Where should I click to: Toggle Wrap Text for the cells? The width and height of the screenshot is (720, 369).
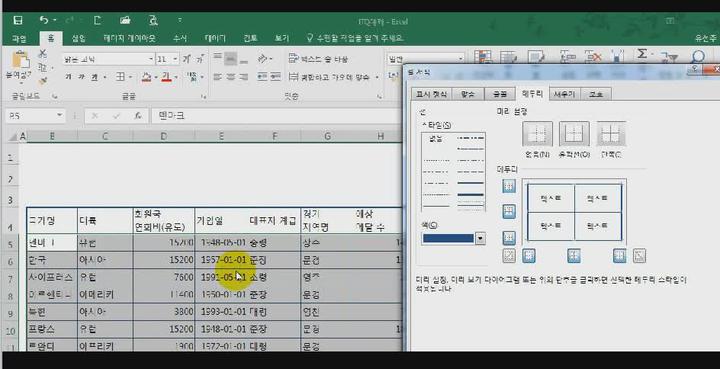tap(319, 59)
